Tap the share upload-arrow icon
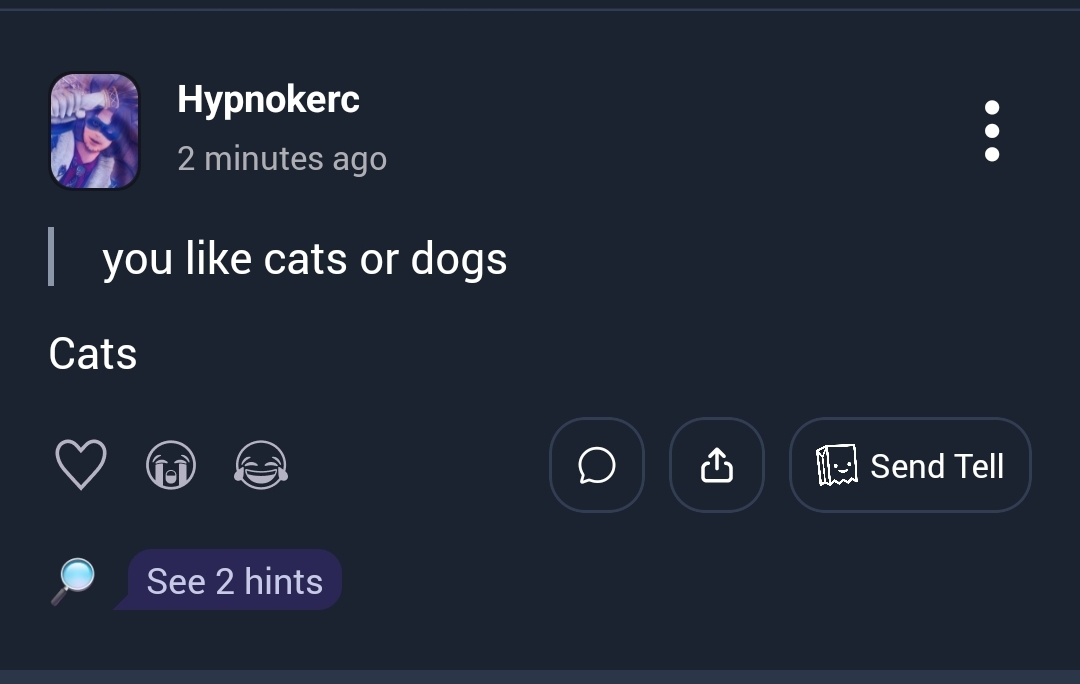 717,465
